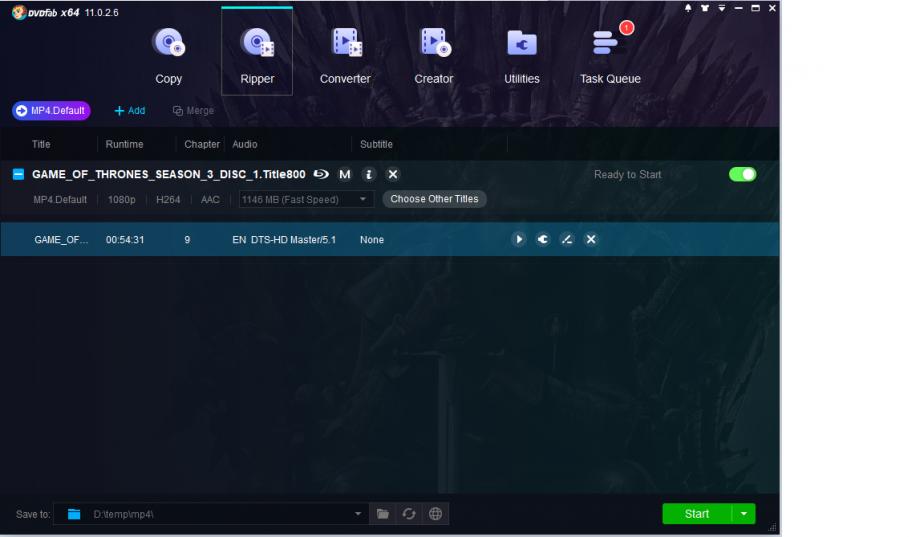Viewport: 924px width, 537px height.
Task: Click the Runtime column header
Action: 124,144
